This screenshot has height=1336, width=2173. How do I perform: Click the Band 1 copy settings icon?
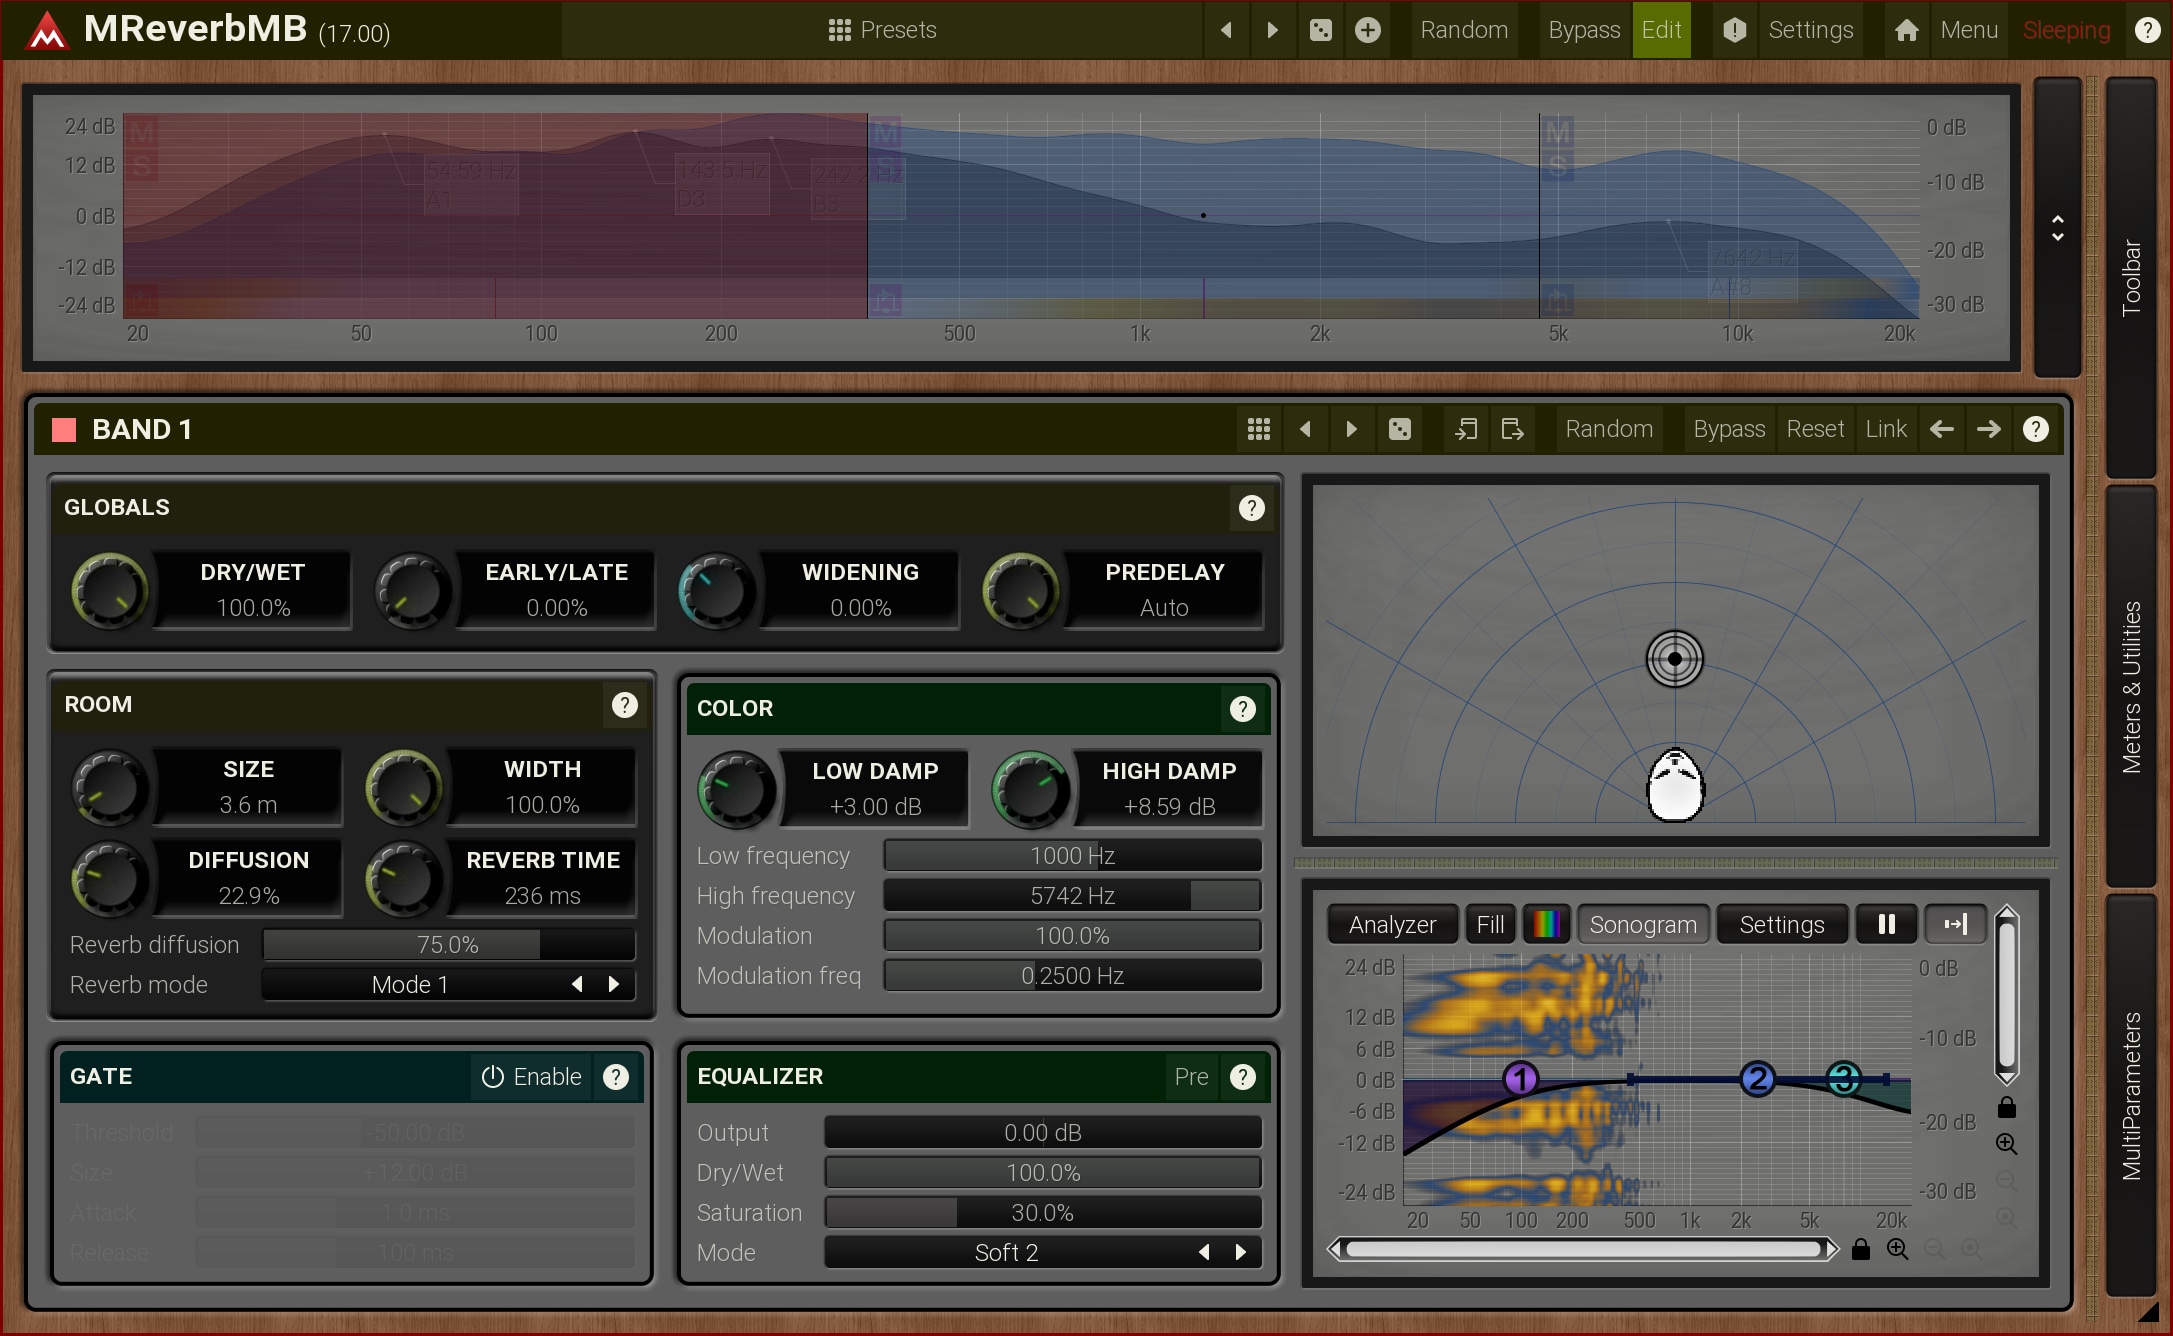(x=1466, y=429)
